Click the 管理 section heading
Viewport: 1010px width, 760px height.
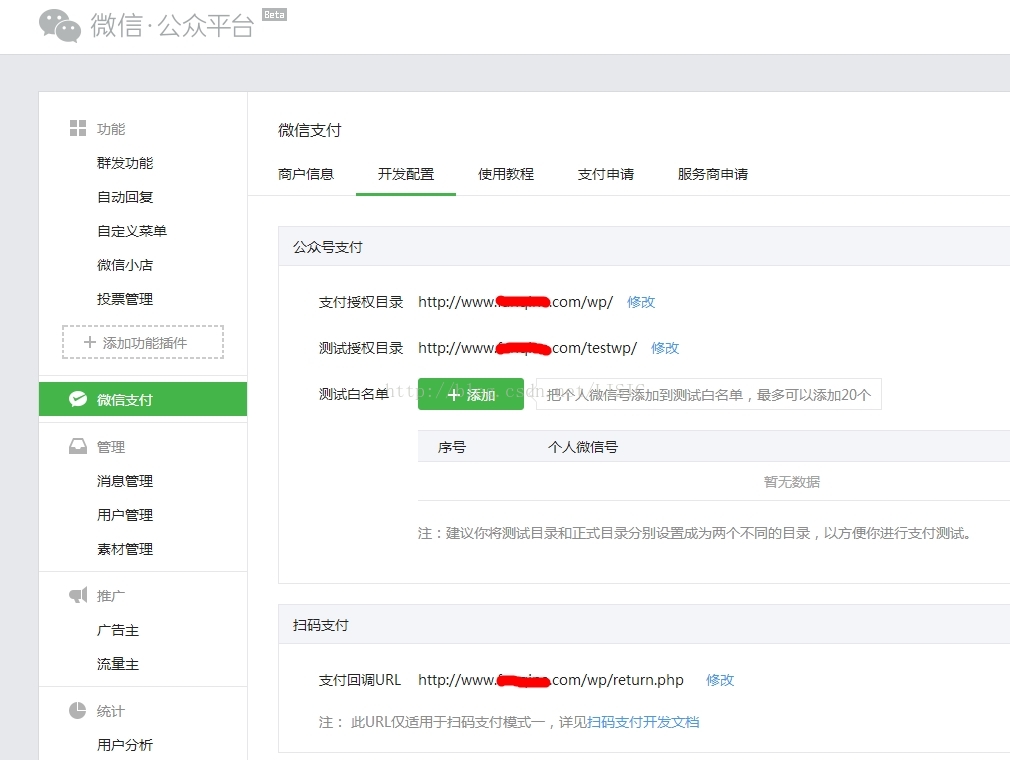point(111,447)
